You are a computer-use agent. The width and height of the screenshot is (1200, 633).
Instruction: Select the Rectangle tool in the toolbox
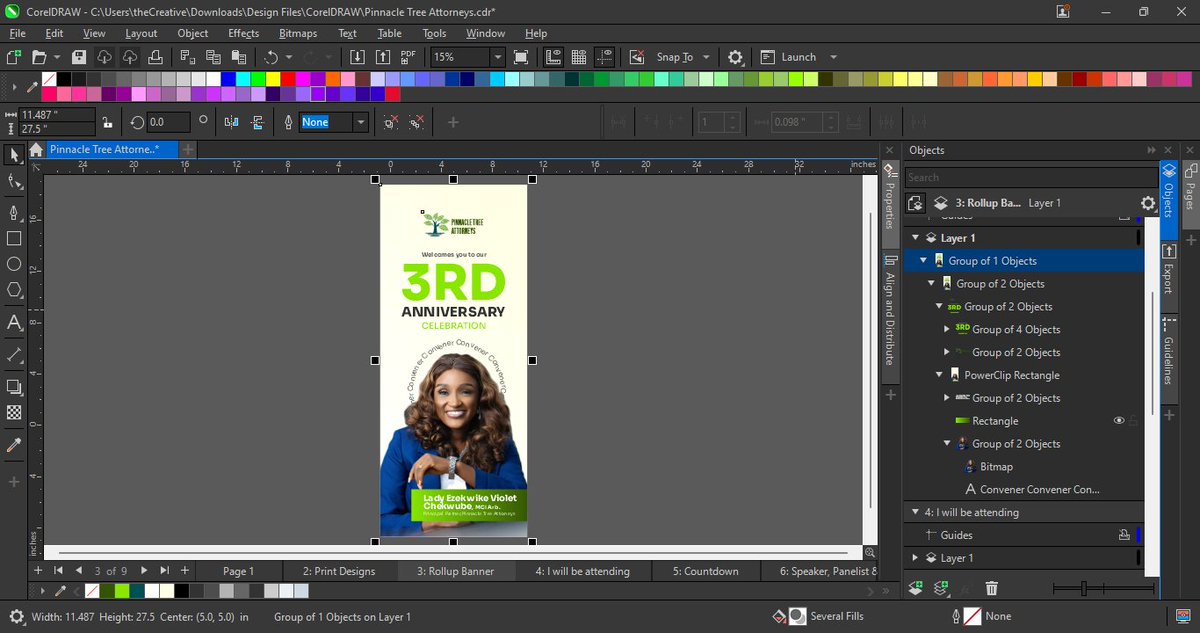click(x=14, y=238)
